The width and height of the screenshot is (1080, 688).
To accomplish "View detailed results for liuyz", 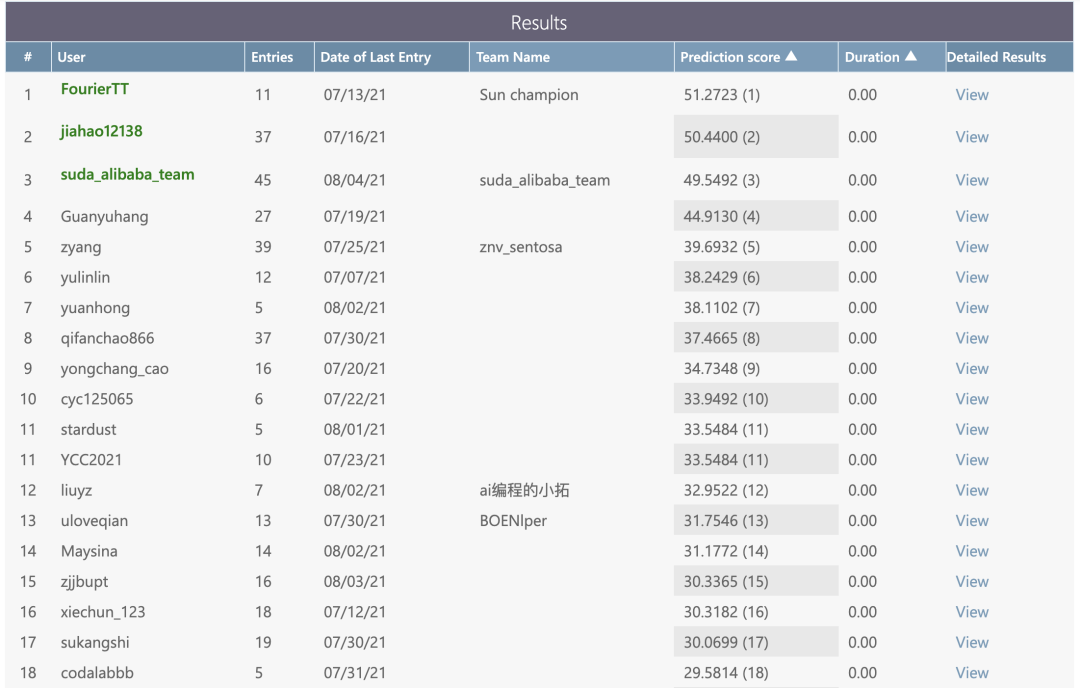I will pos(972,490).
